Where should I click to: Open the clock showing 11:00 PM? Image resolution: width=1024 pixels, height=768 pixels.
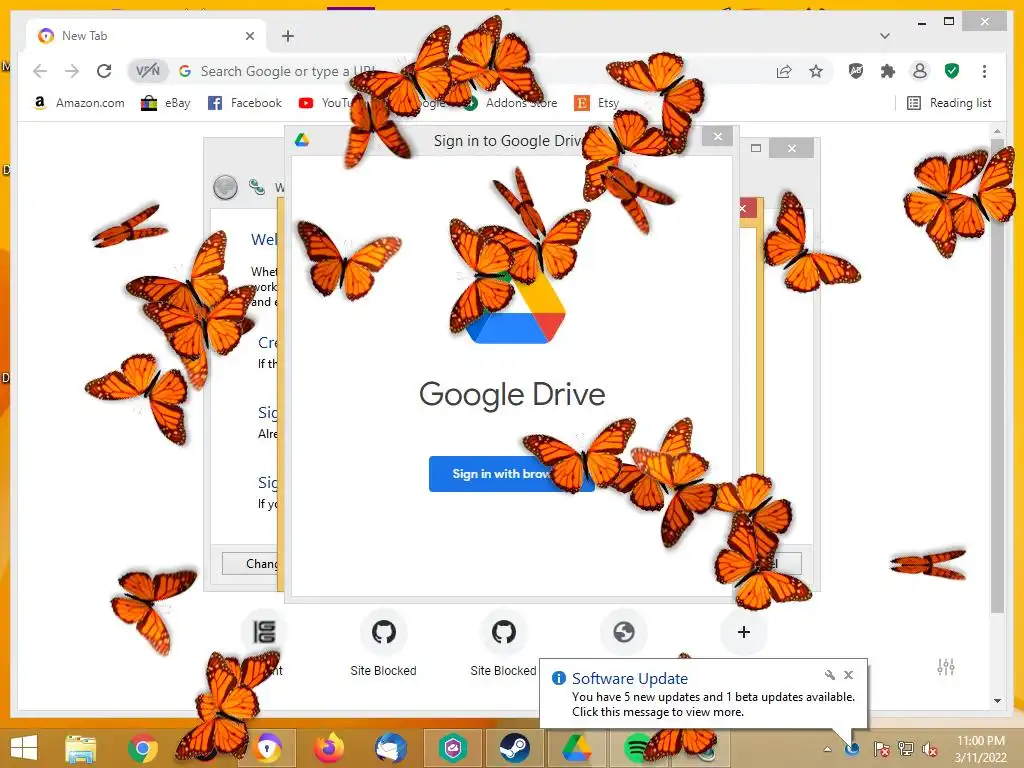click(x=980, y=749)
